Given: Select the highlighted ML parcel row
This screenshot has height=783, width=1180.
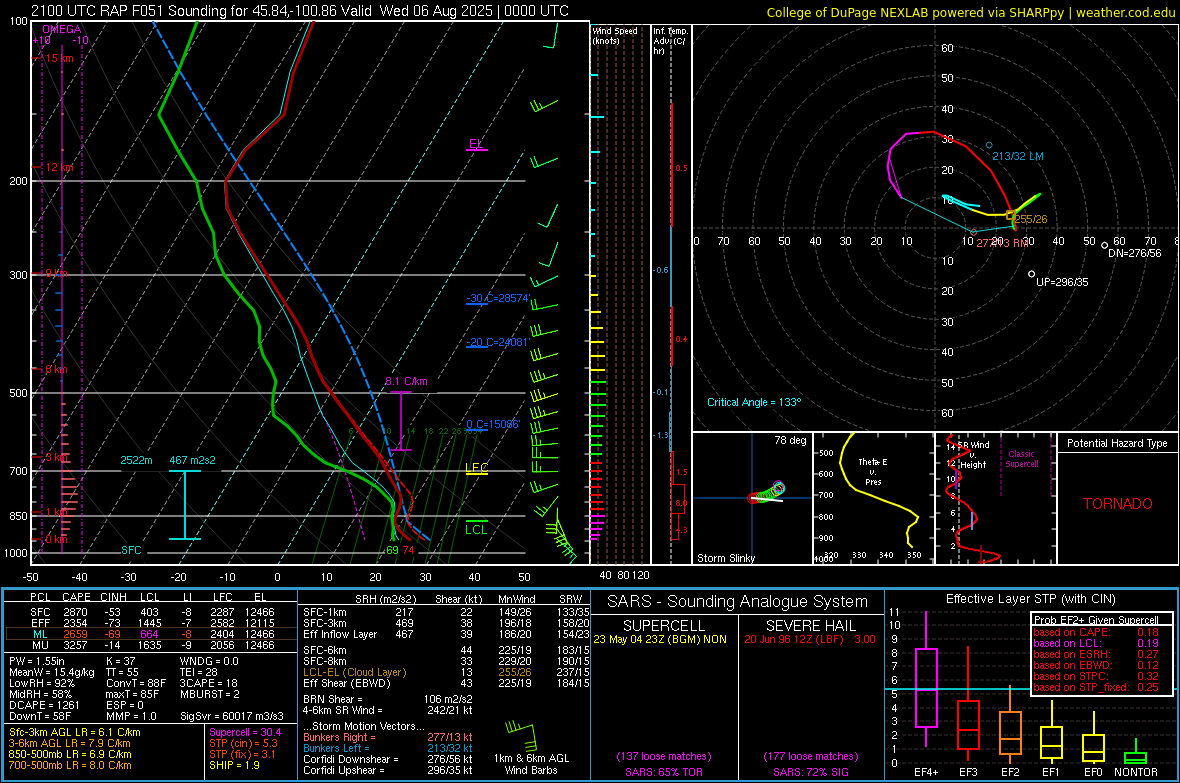Looking at the screenshot, I should [151, 635].
